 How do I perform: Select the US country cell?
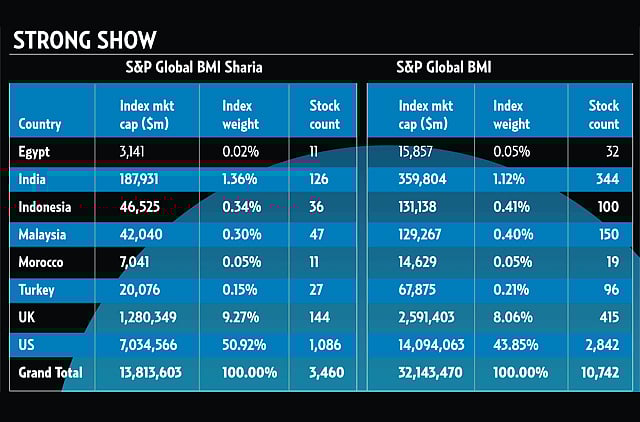27,344
